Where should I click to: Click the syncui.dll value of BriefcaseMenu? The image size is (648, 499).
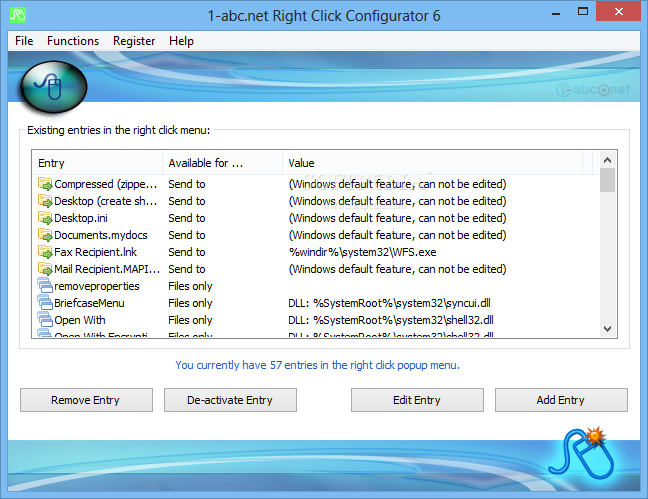coord(389,303)
